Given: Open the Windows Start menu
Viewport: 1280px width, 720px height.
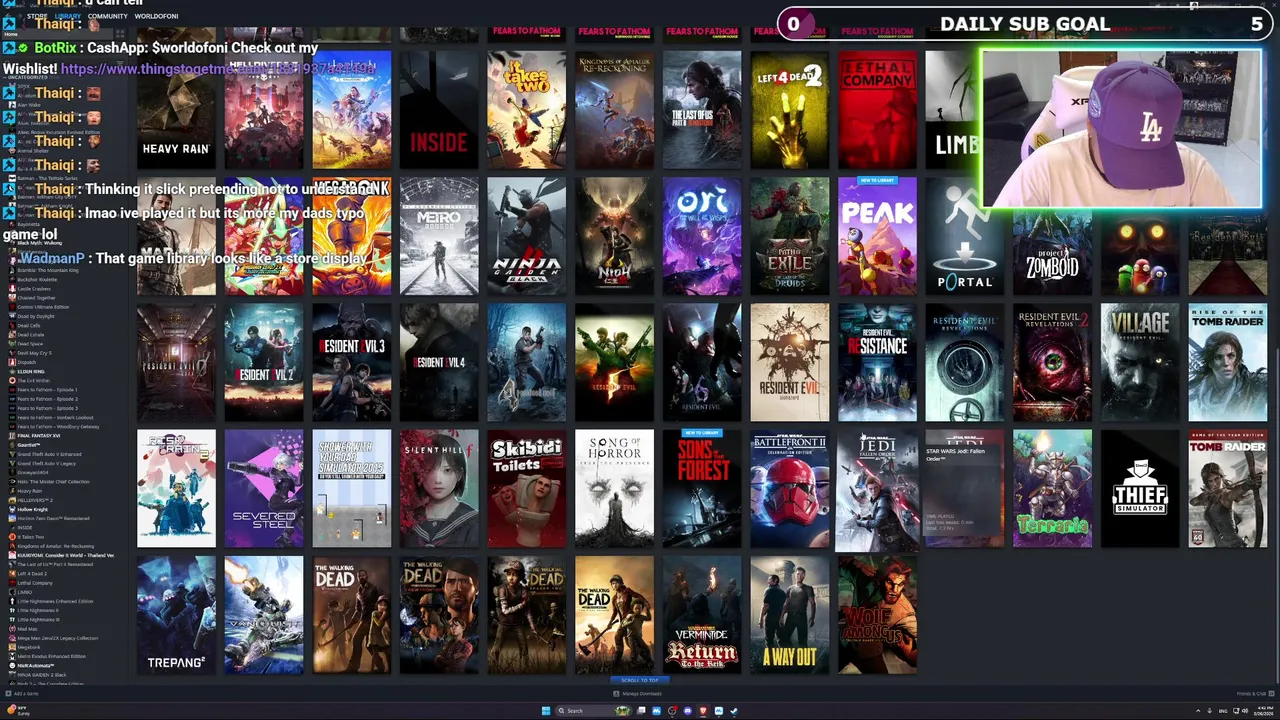Looking at the screenshot, I should pos(546,711).
